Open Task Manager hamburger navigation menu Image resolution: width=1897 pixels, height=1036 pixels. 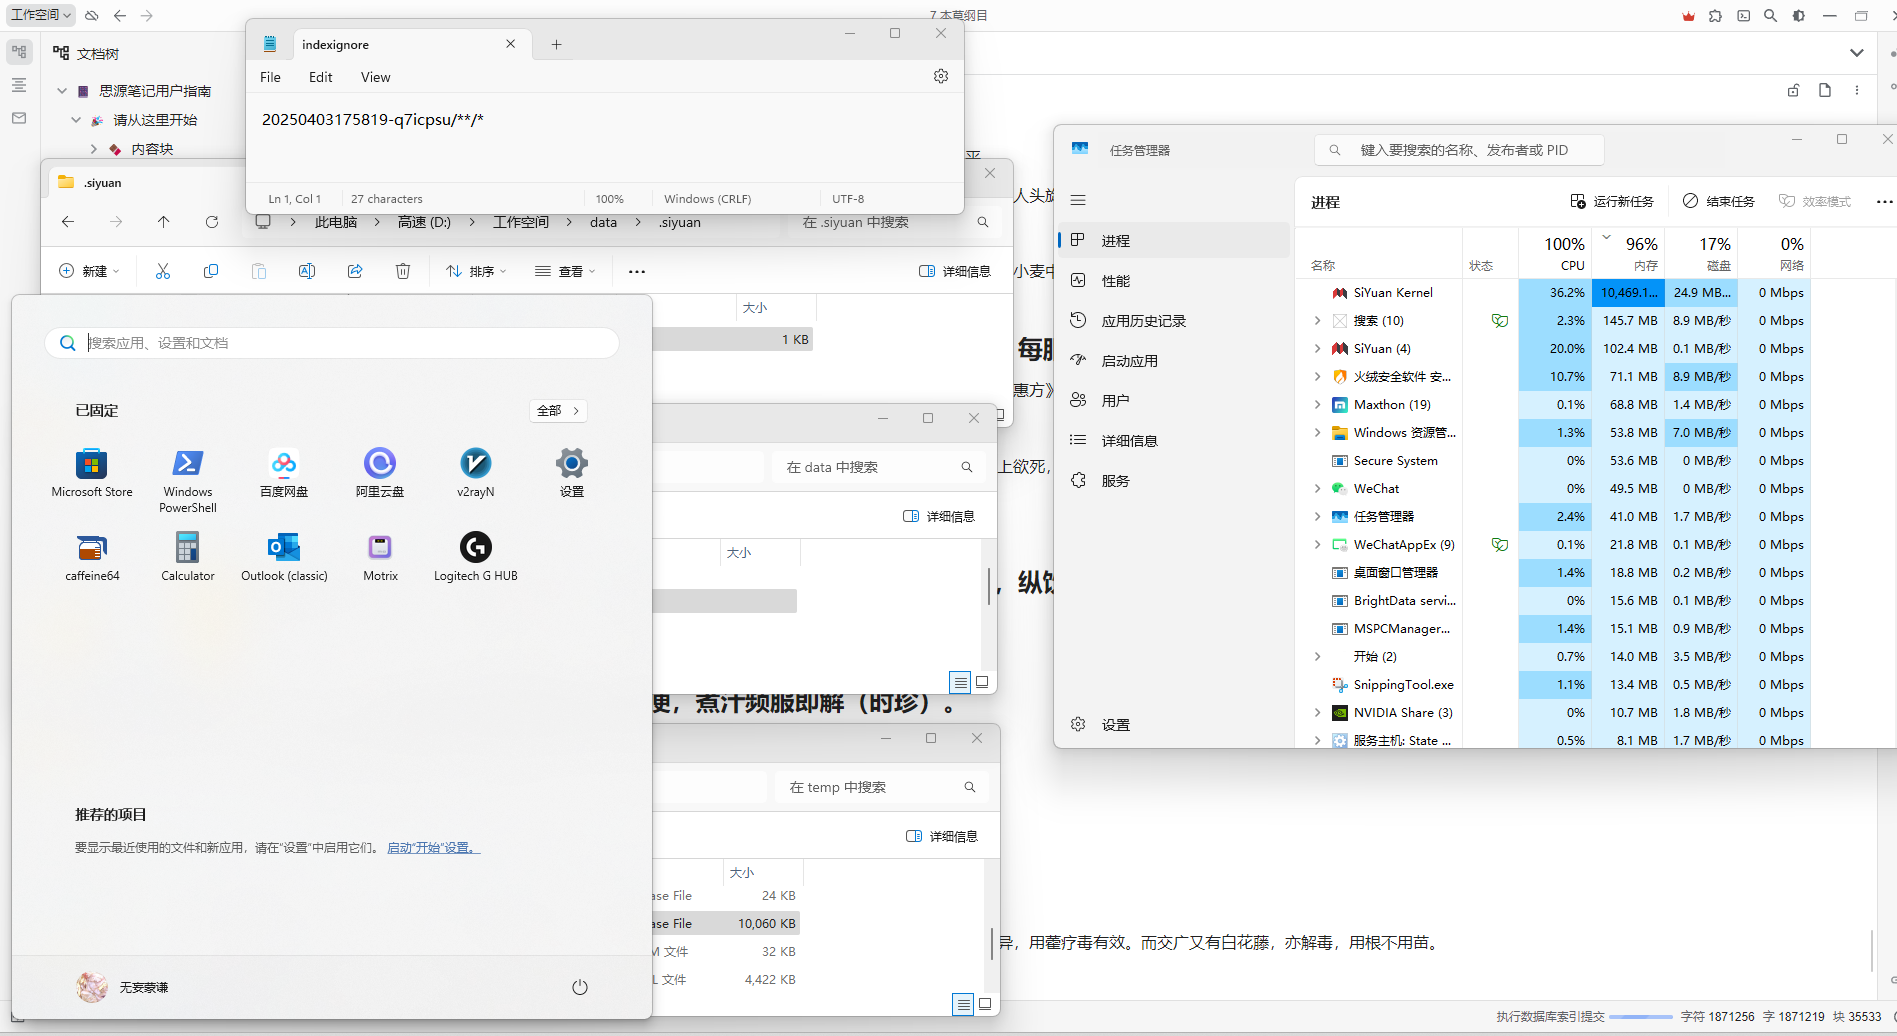coord(1078,200)
